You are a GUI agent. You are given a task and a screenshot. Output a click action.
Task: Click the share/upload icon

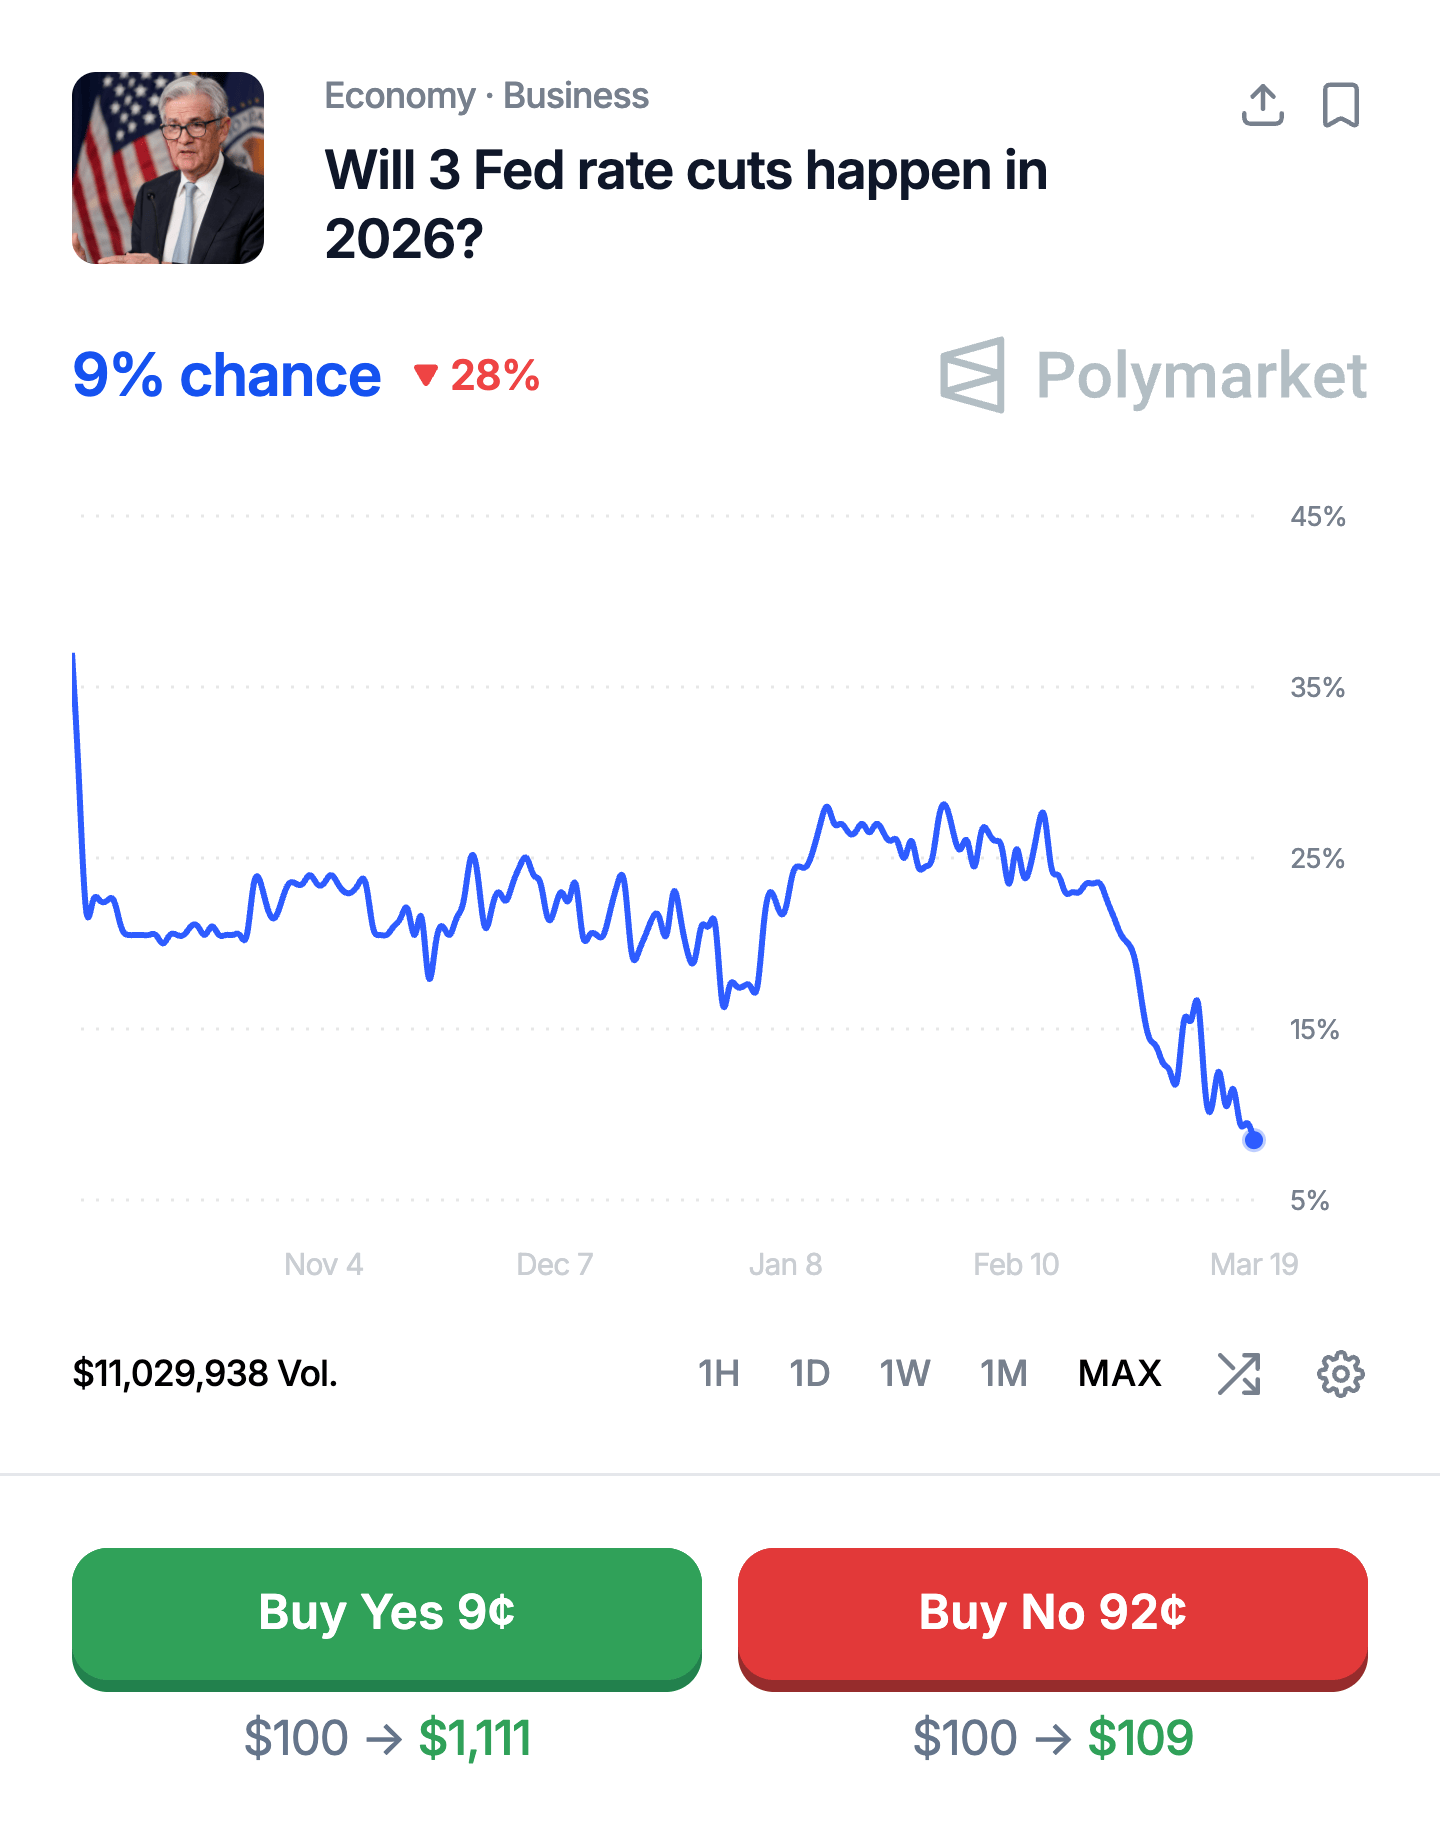[x=1262, y=105]
